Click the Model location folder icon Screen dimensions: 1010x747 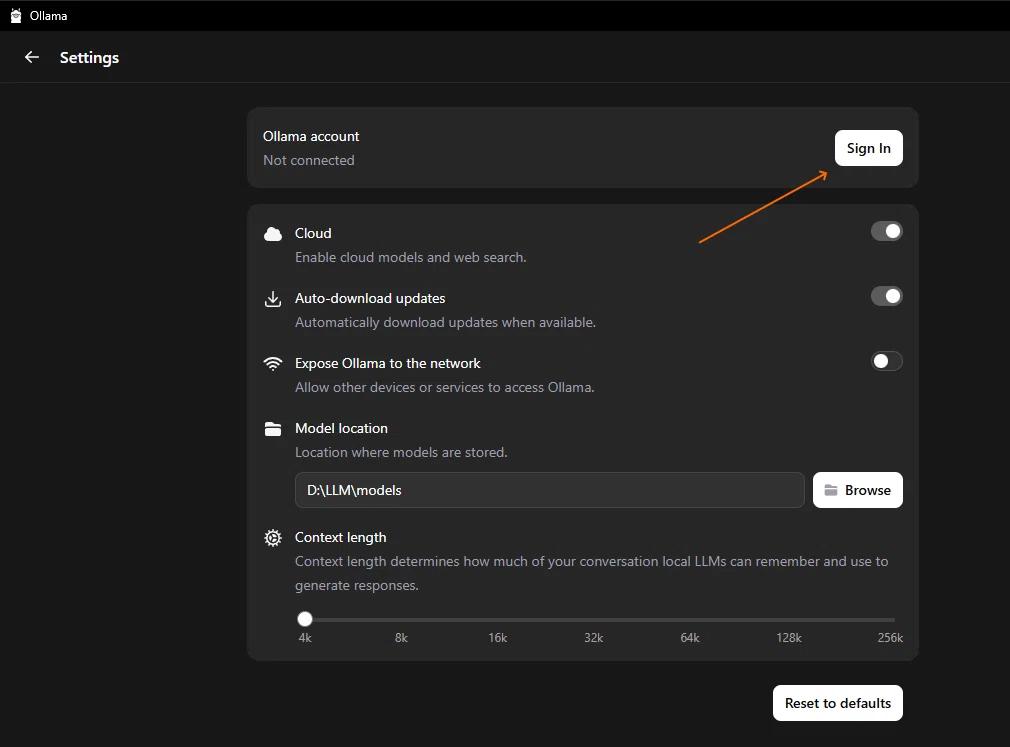coord(273,429)
